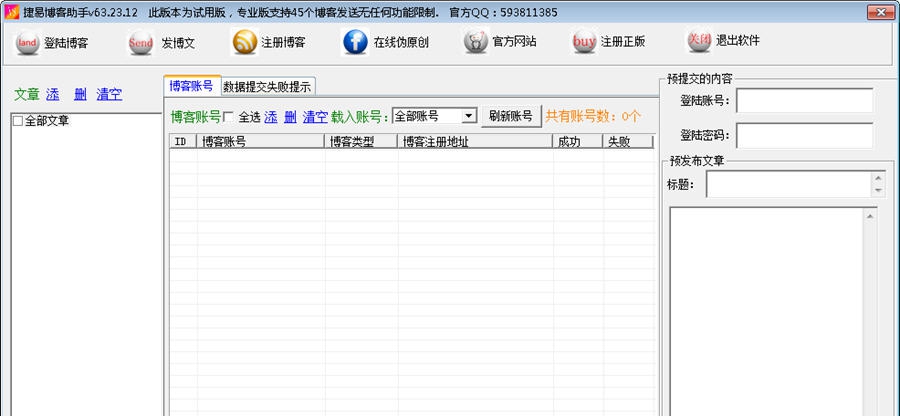
Task: Click the red 'land' login blog icon
Action: coord(27,43)
